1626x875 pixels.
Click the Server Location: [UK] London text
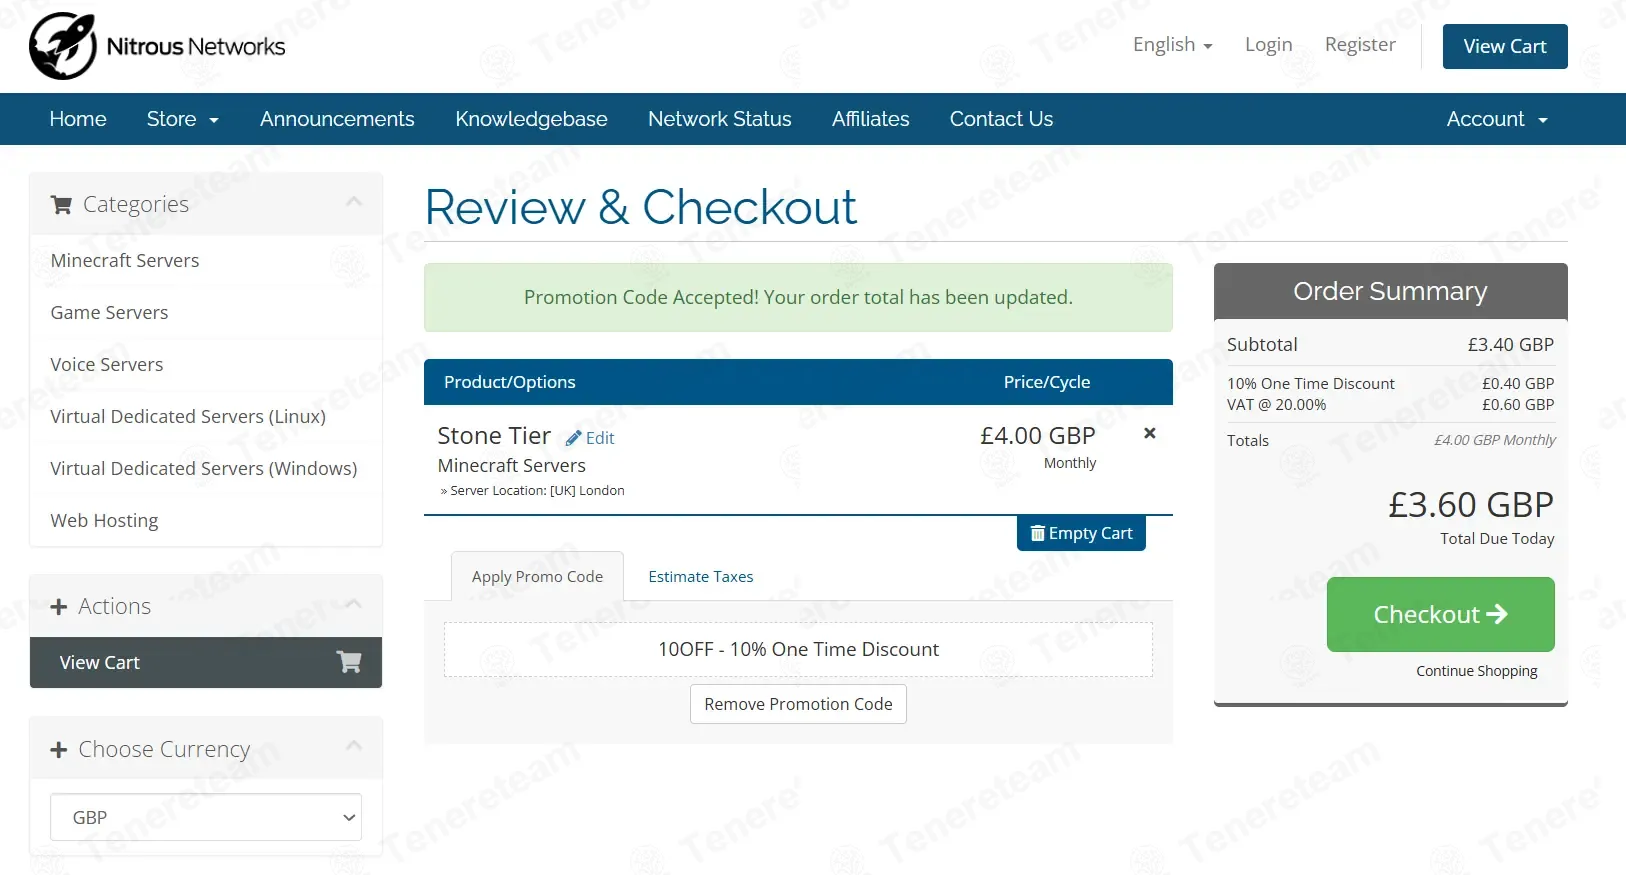tap(533, 490)
